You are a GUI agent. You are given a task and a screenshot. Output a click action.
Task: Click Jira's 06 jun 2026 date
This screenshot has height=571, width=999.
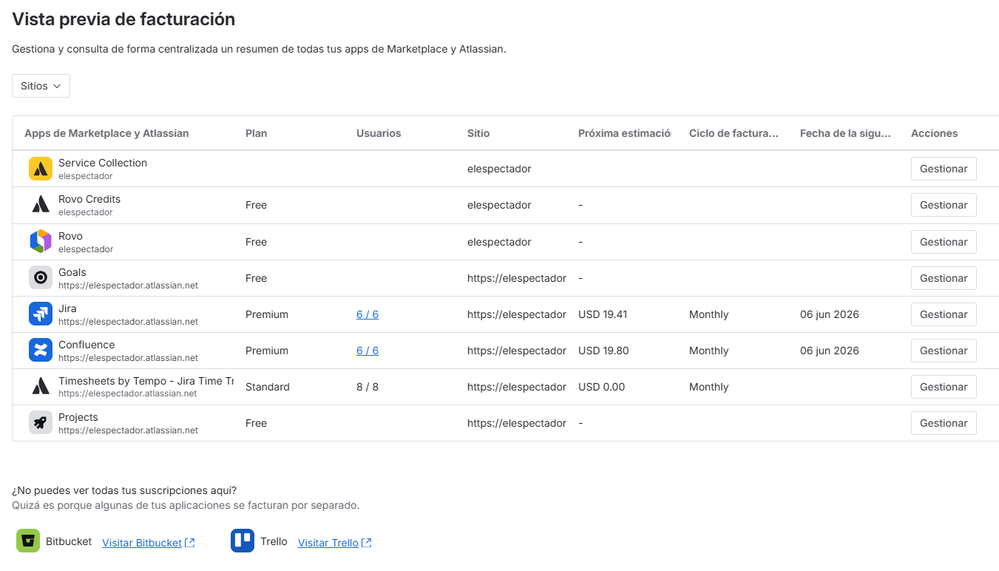[830, 315]
